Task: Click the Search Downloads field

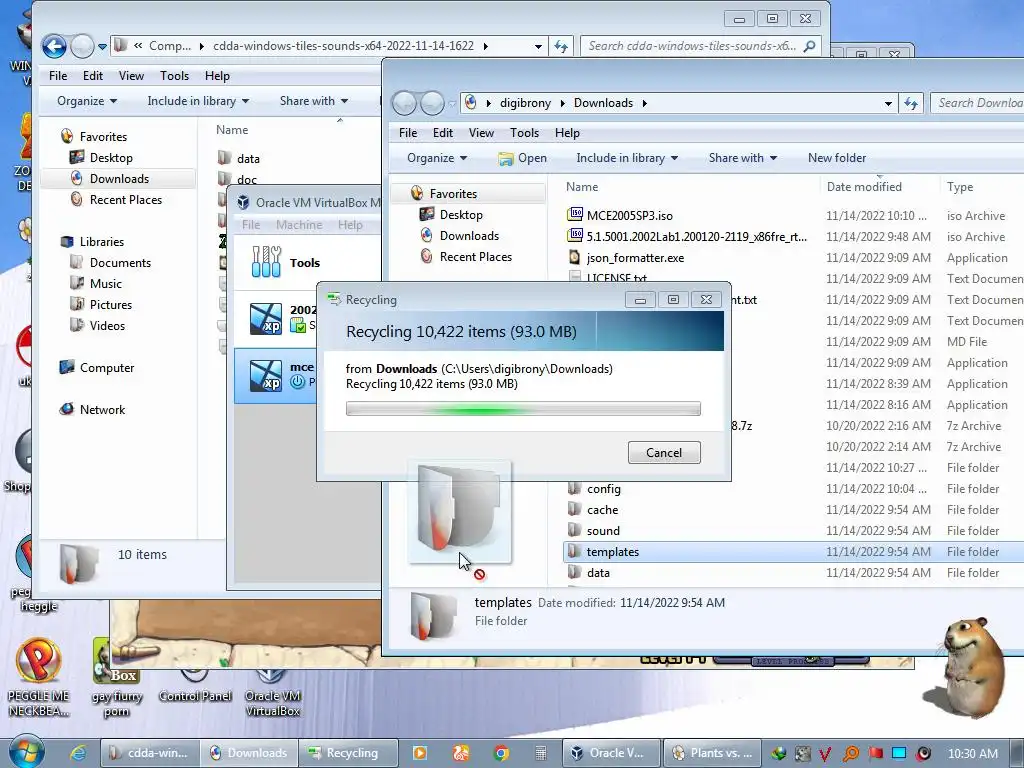Action: [977, 103]
